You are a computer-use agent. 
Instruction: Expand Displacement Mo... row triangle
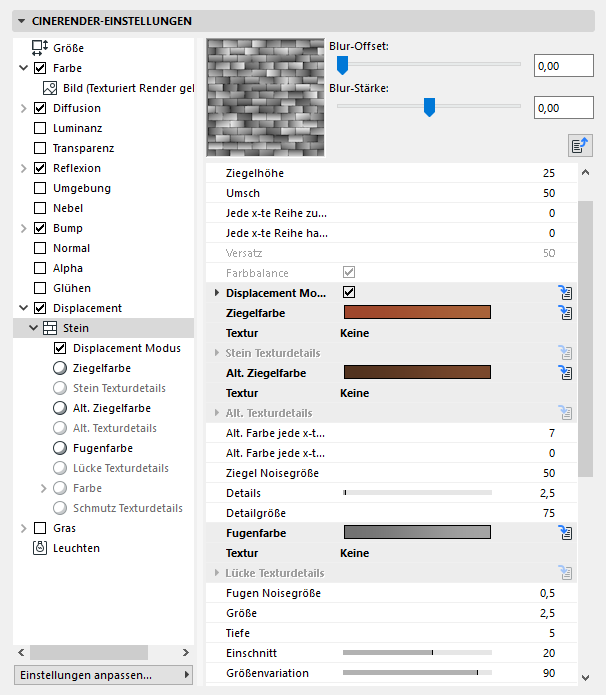pos(217,293)
